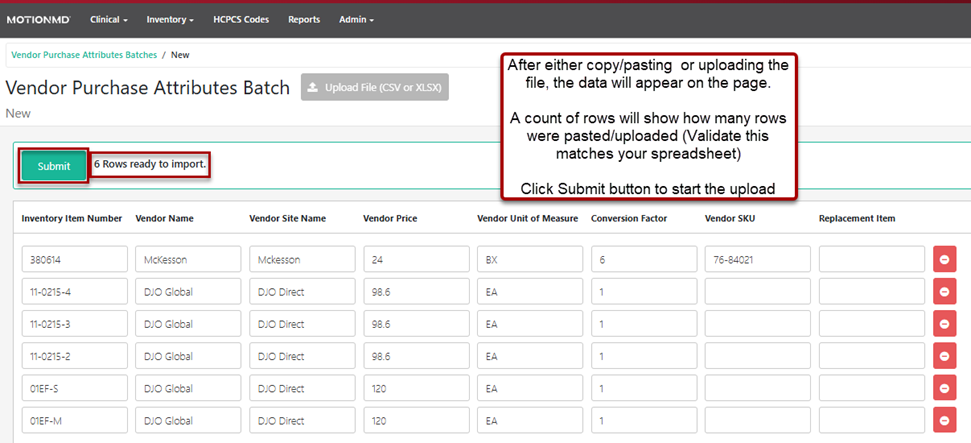The image size is (971, 443).
Task: Click the green Submit button
Action: pyautogui.click(x=54, y=166)
